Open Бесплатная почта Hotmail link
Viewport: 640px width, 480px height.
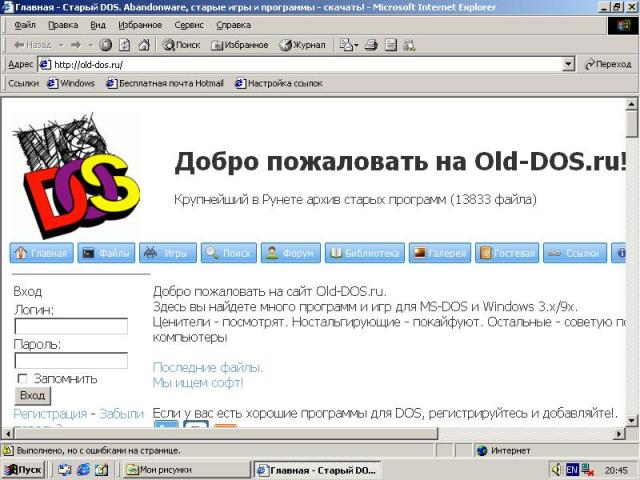pos(165,83)
